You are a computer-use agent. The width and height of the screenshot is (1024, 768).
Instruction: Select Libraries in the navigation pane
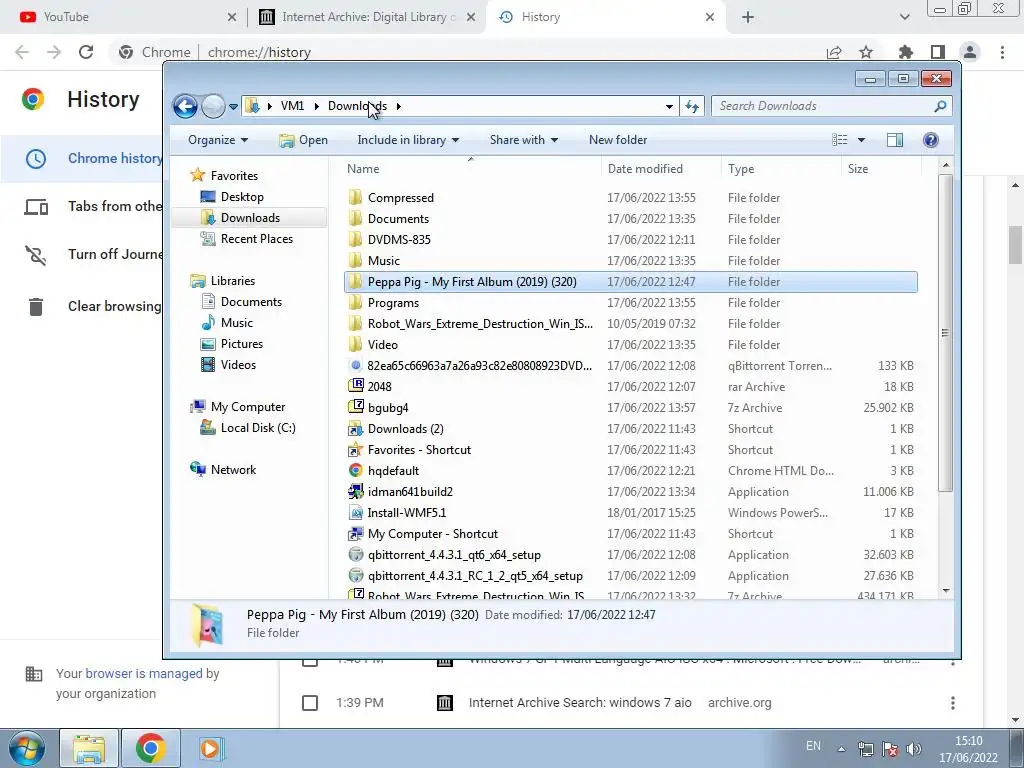coord(232,281)
